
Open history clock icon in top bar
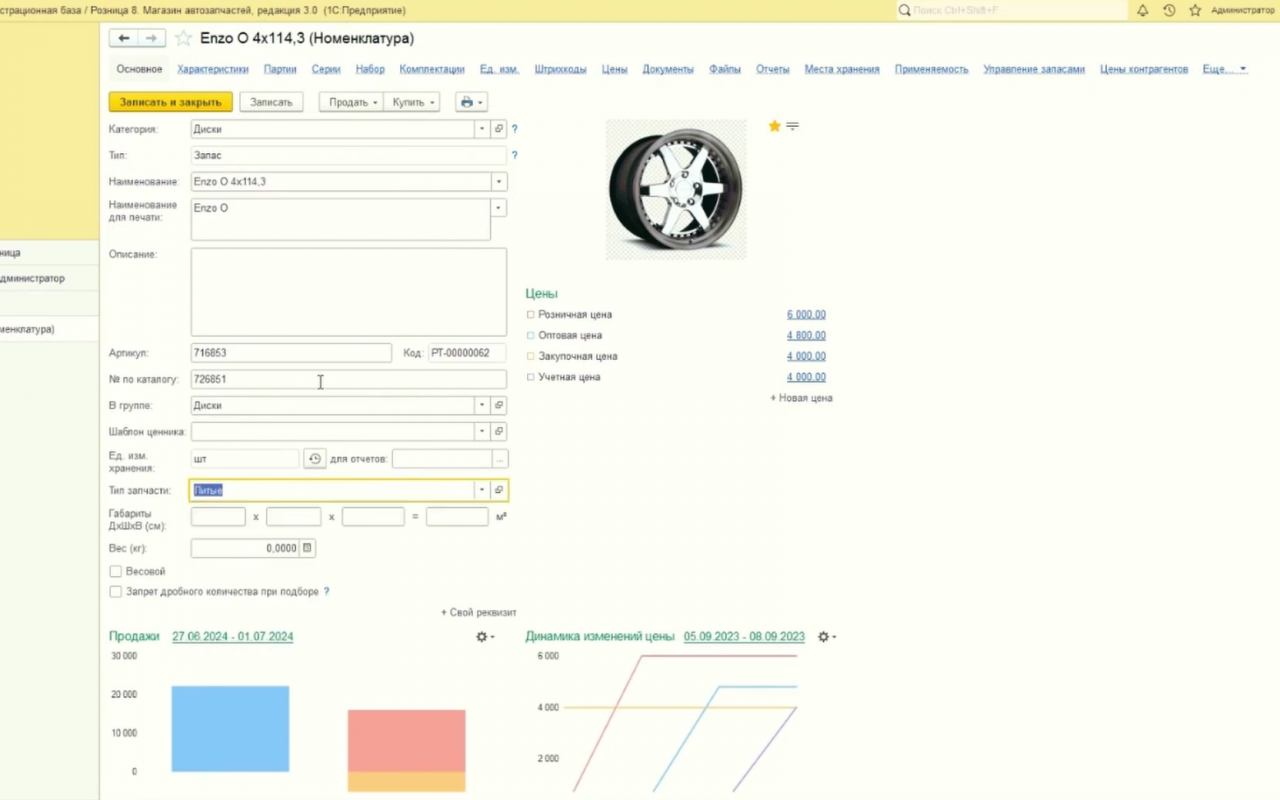(x=1169, y=10)
